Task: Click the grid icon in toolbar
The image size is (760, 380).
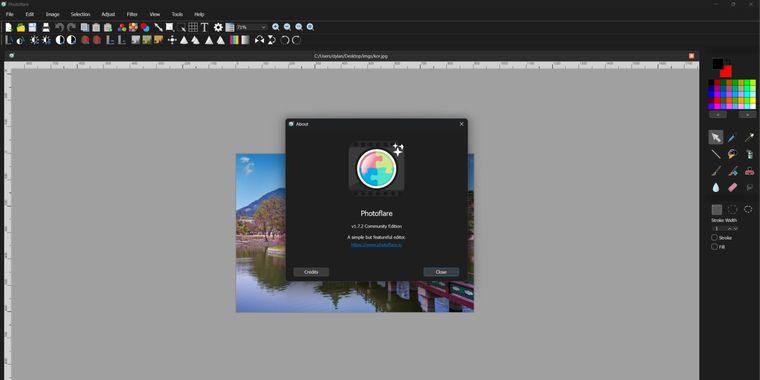Action: (x=193, y=28)
